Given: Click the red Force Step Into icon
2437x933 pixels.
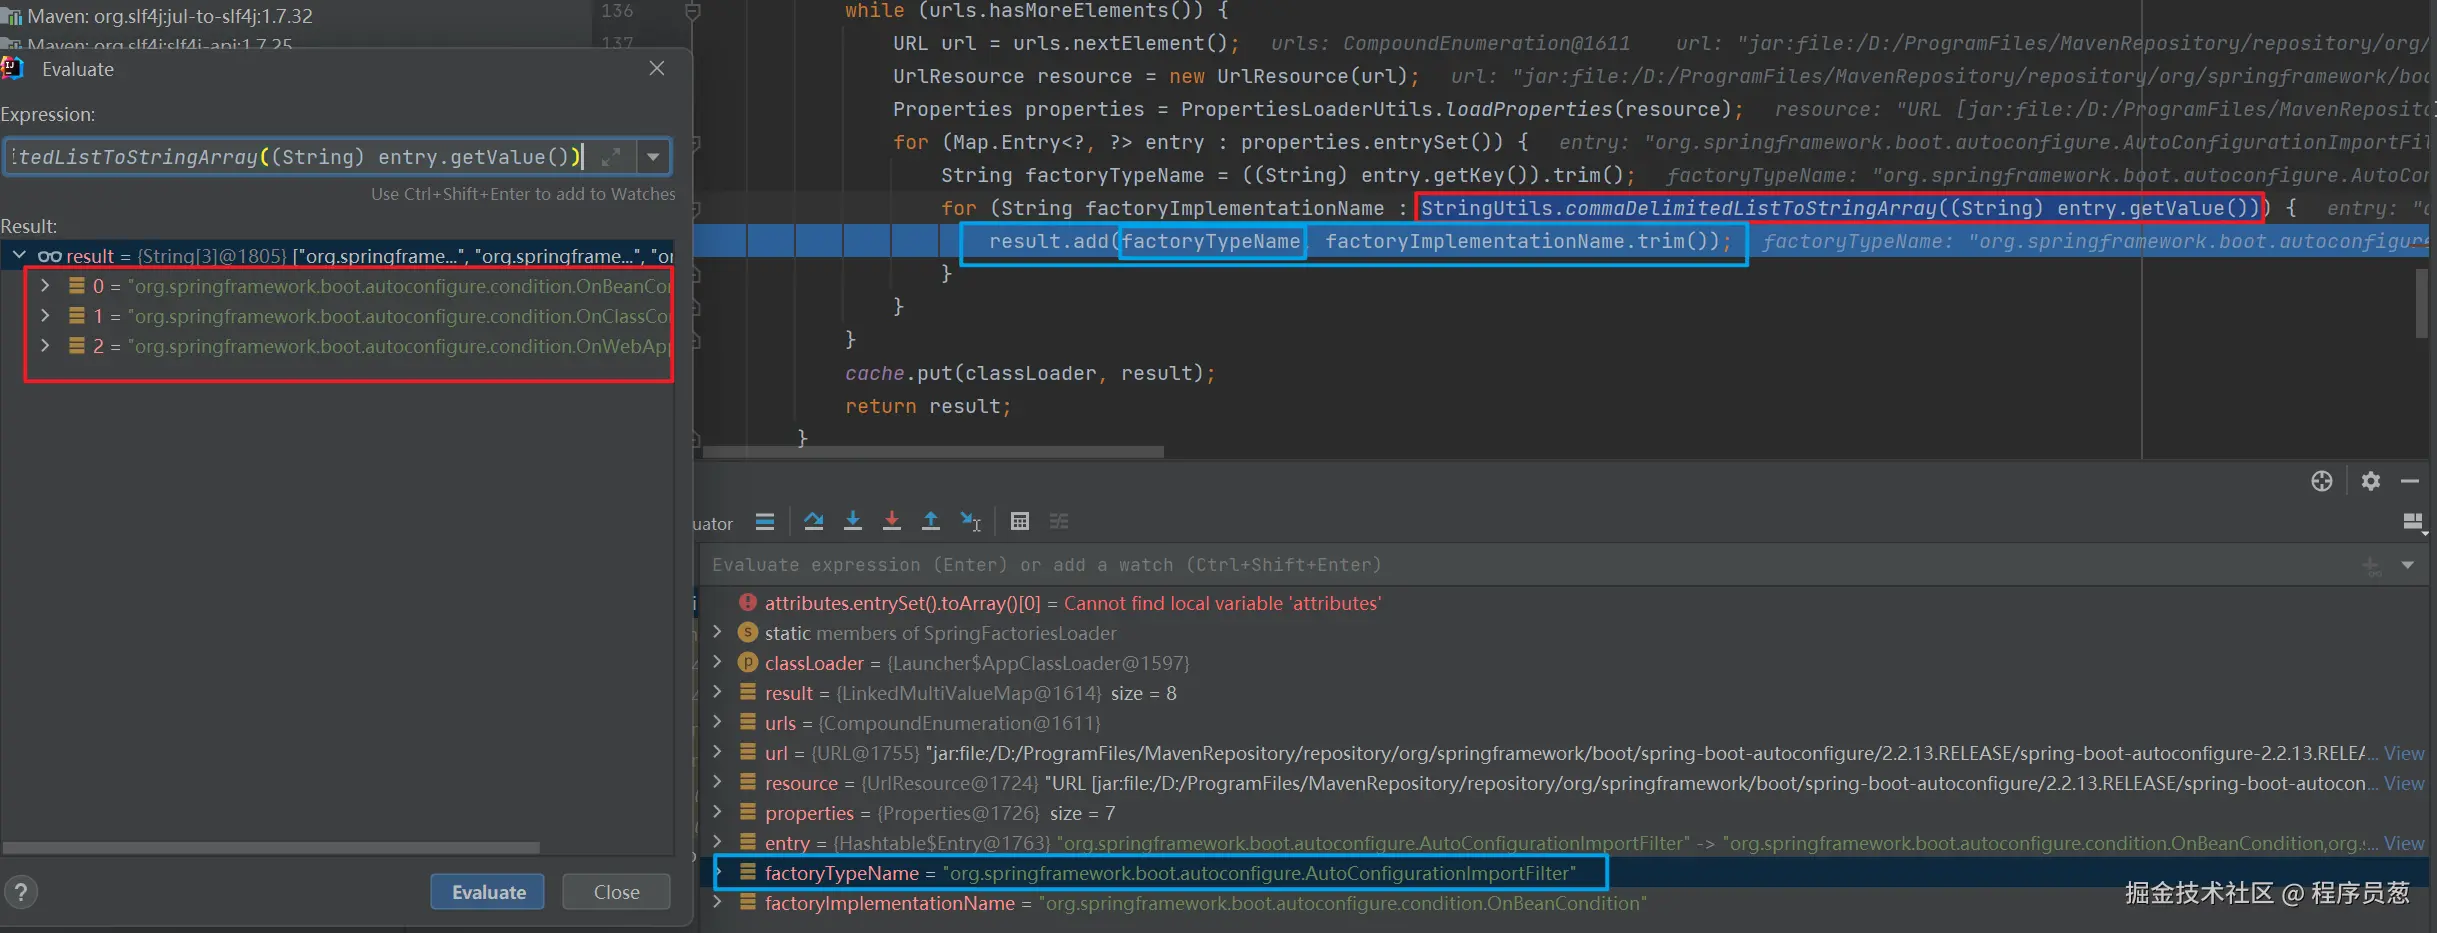Looking at the screenshot, I should pyautogui.click(x=892, y=521).
